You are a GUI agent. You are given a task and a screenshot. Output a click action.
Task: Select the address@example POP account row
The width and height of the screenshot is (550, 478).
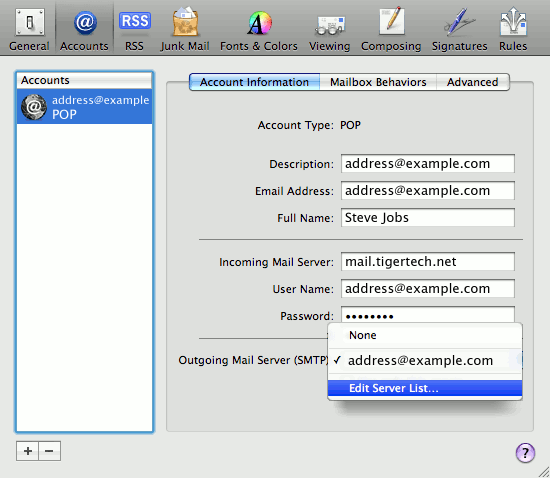(84, 107)
